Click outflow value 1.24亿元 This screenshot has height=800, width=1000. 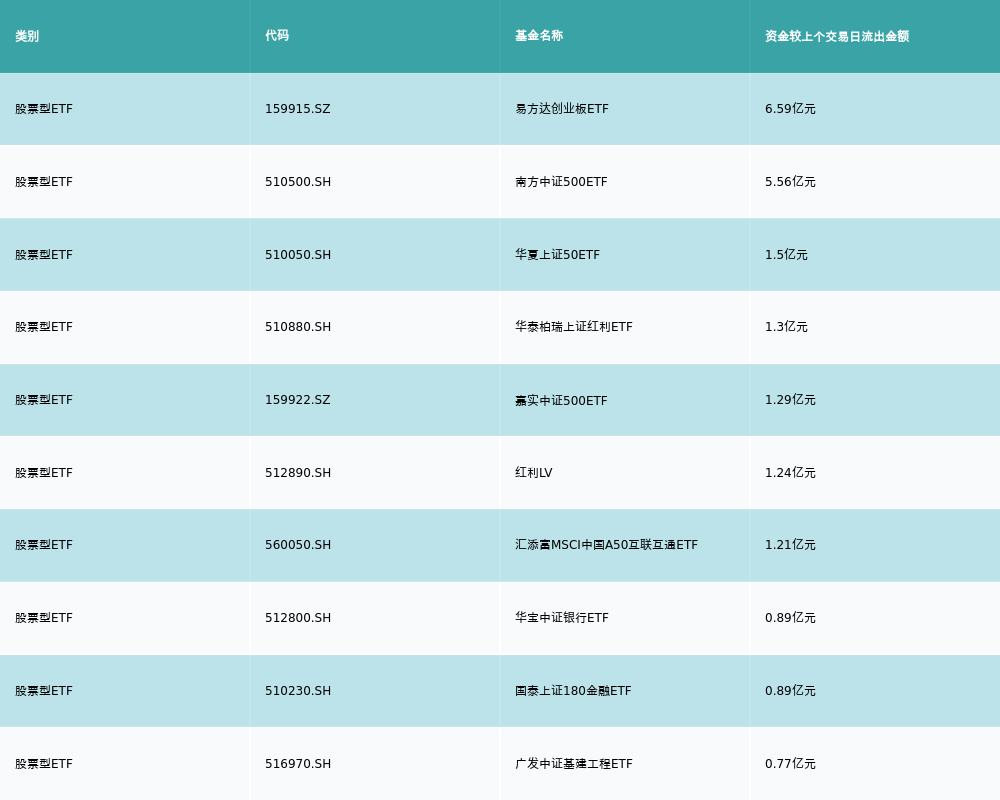pos(790,473)
